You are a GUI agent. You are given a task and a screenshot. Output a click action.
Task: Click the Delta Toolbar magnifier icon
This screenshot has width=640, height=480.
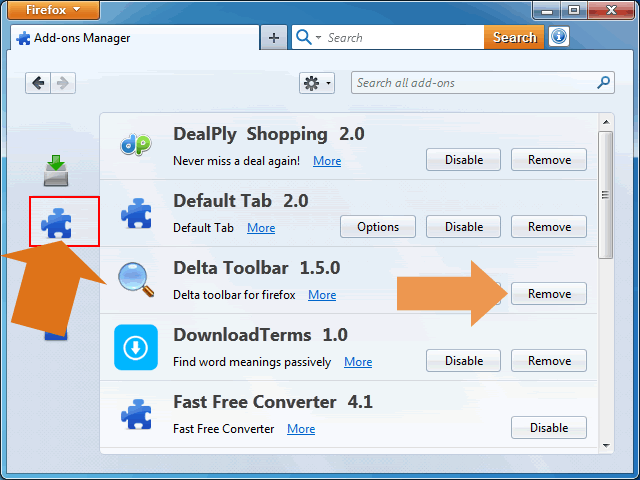coord(136,280)
